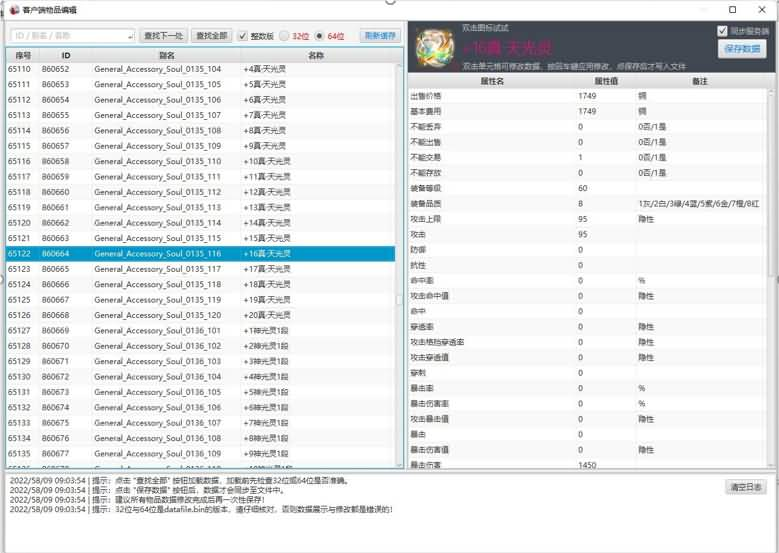Click the item icon image in header
The image size is (779, 553).
pos(434,48)
